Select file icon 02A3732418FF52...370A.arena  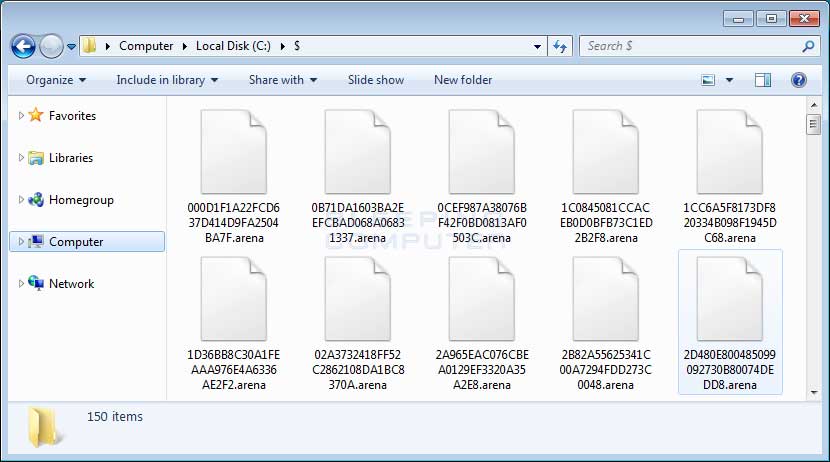click(358, 299)
